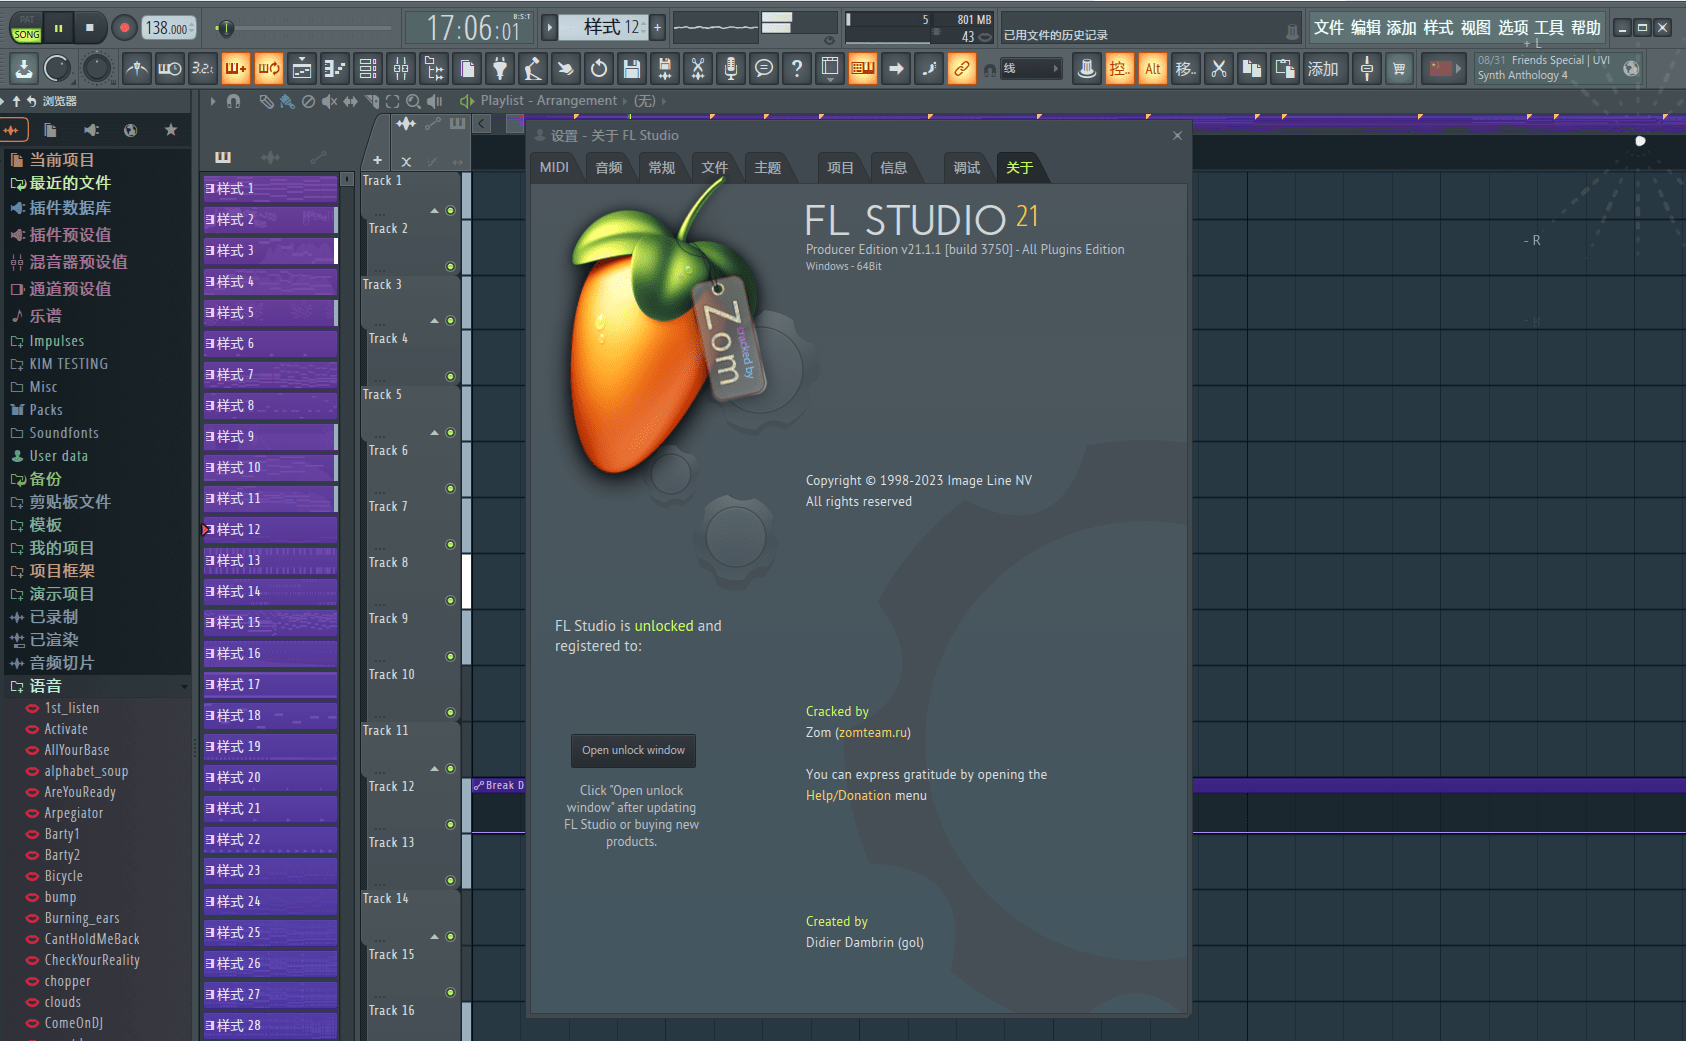Image resolution: width=1686 pixels, height=1041 pixels.
Task: Click the speech bubble info icon
Action: tap(764, 69)
